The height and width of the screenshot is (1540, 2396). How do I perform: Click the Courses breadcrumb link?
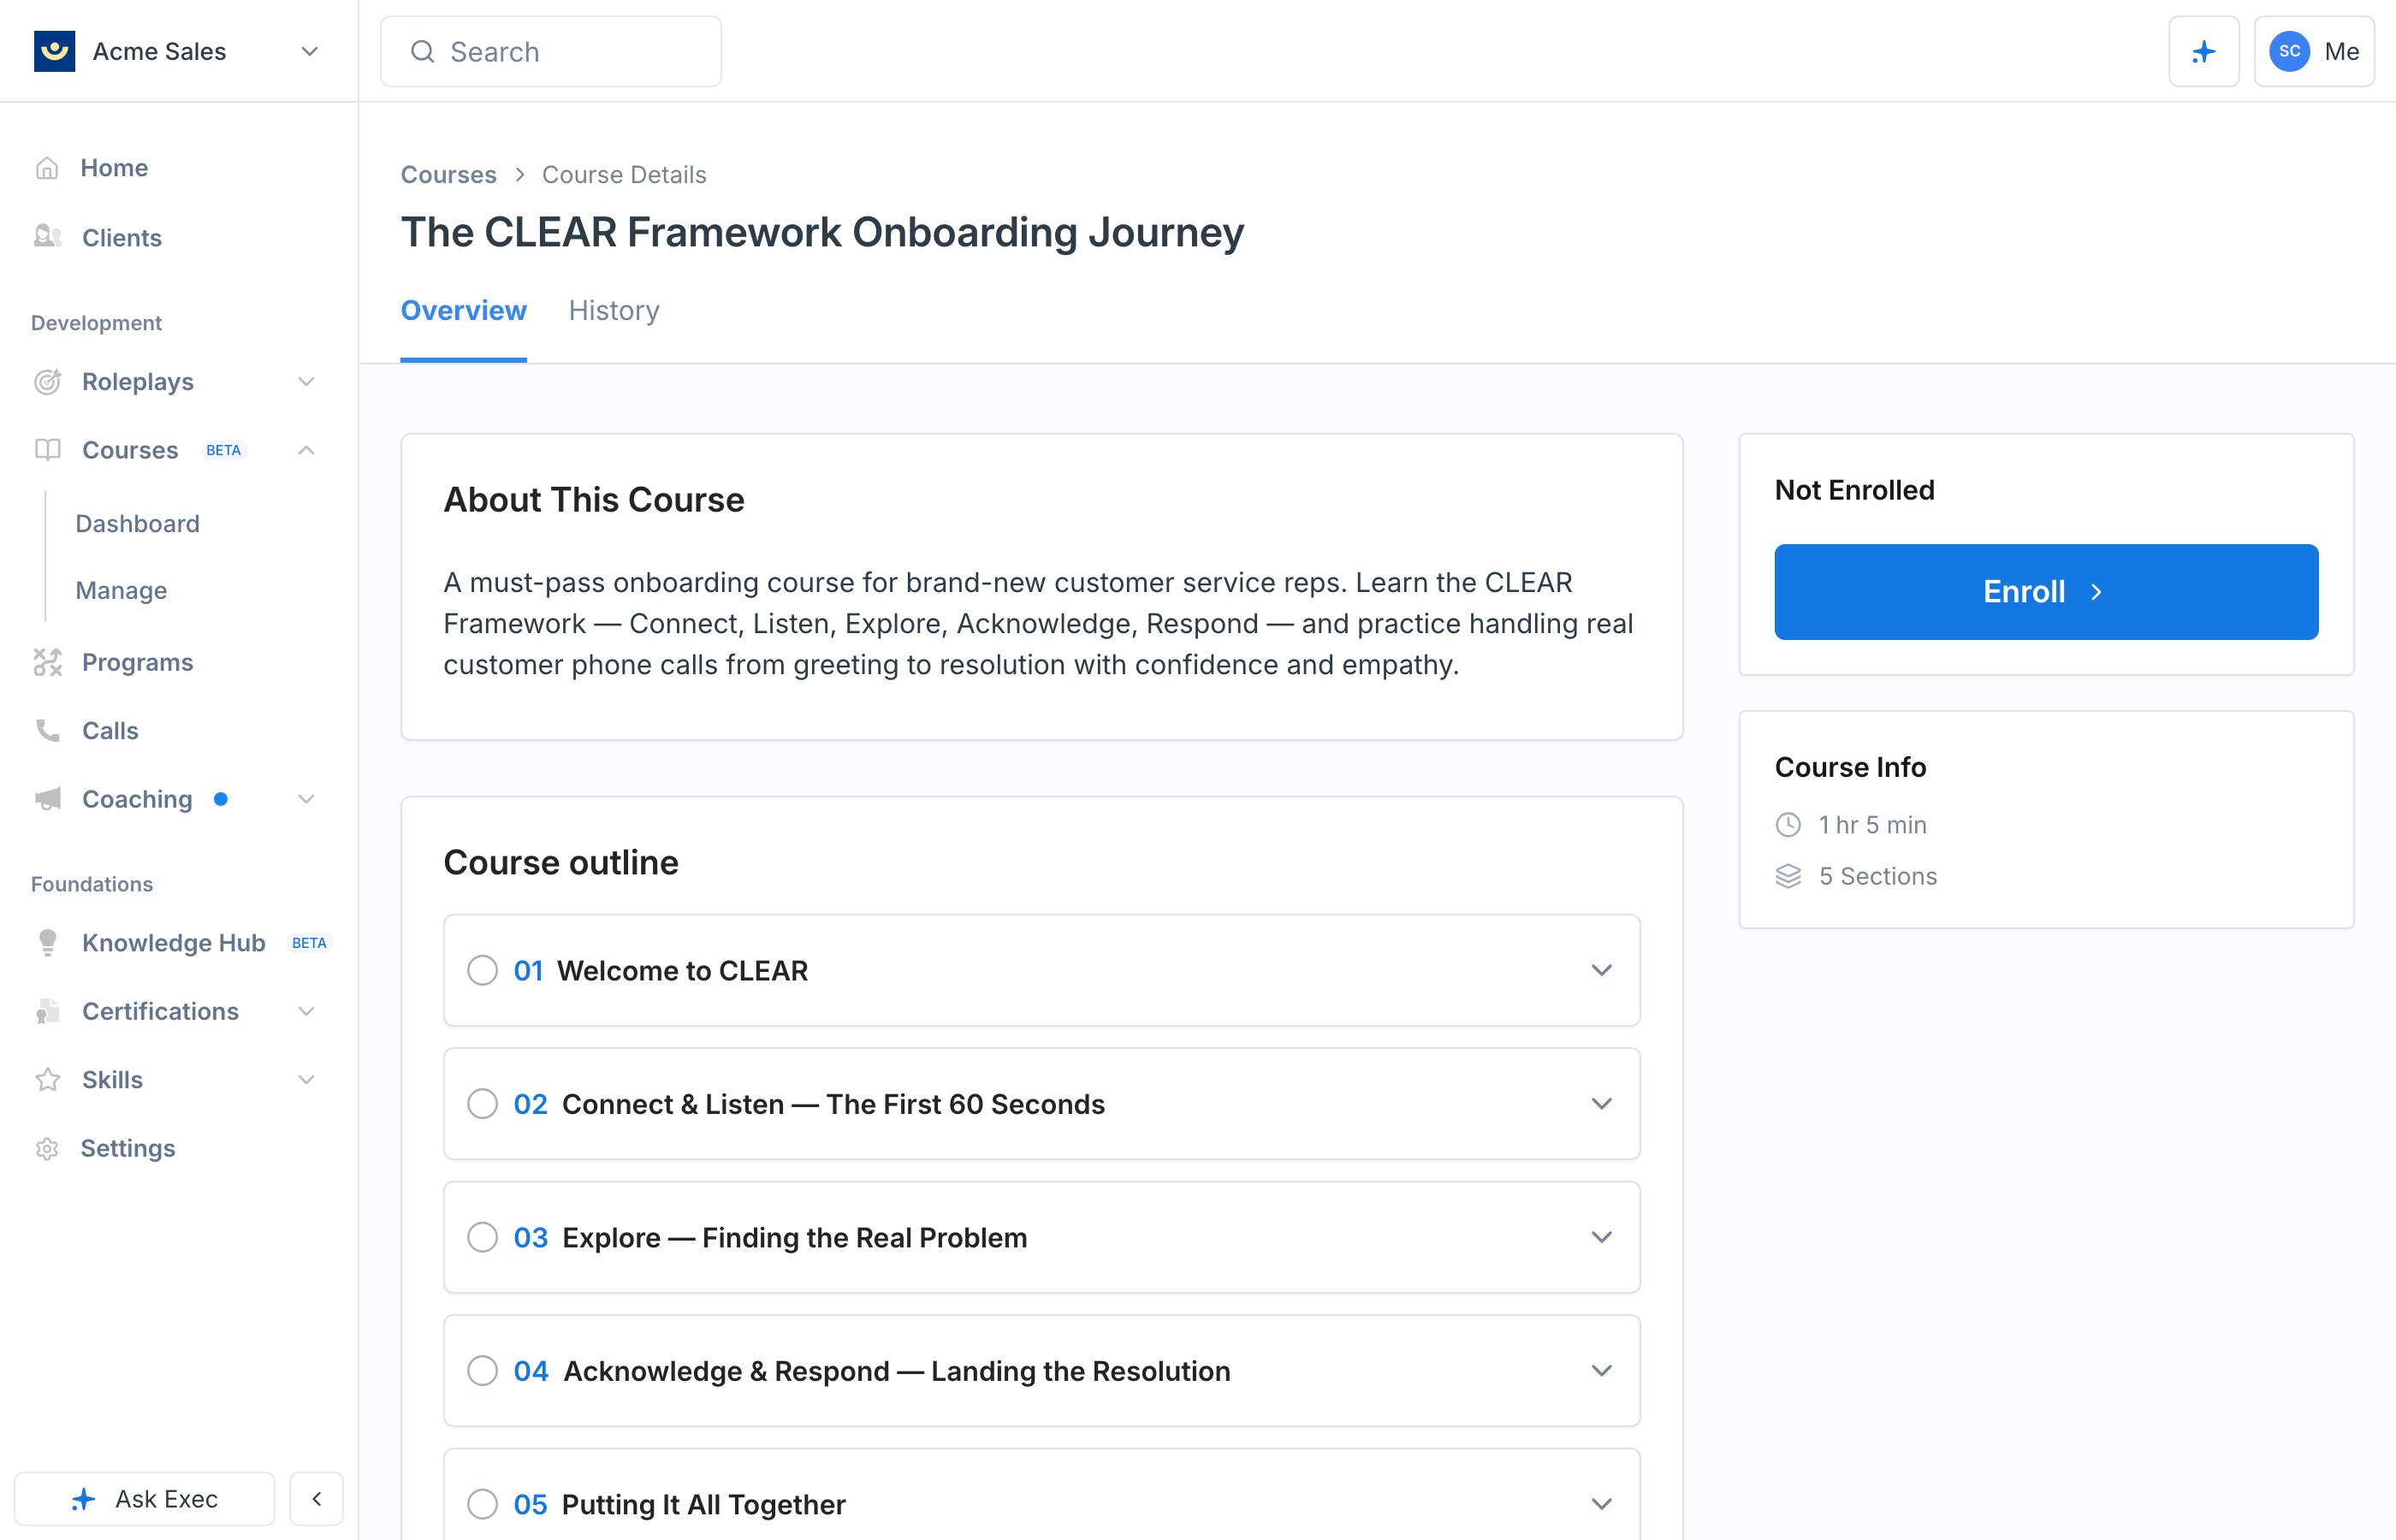[448, 175]
